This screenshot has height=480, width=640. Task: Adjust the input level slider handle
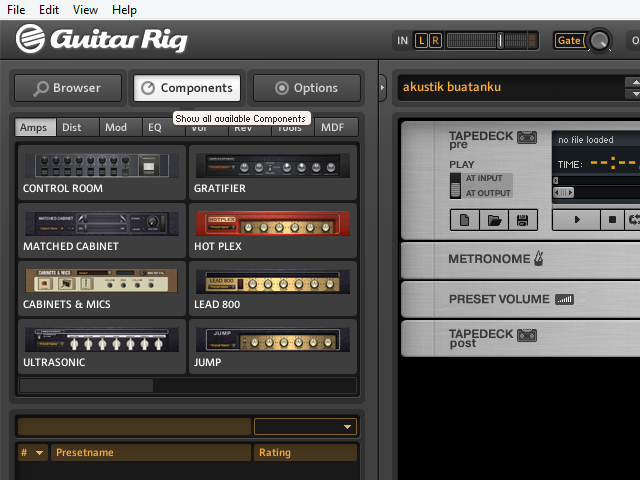click(500, 40)
